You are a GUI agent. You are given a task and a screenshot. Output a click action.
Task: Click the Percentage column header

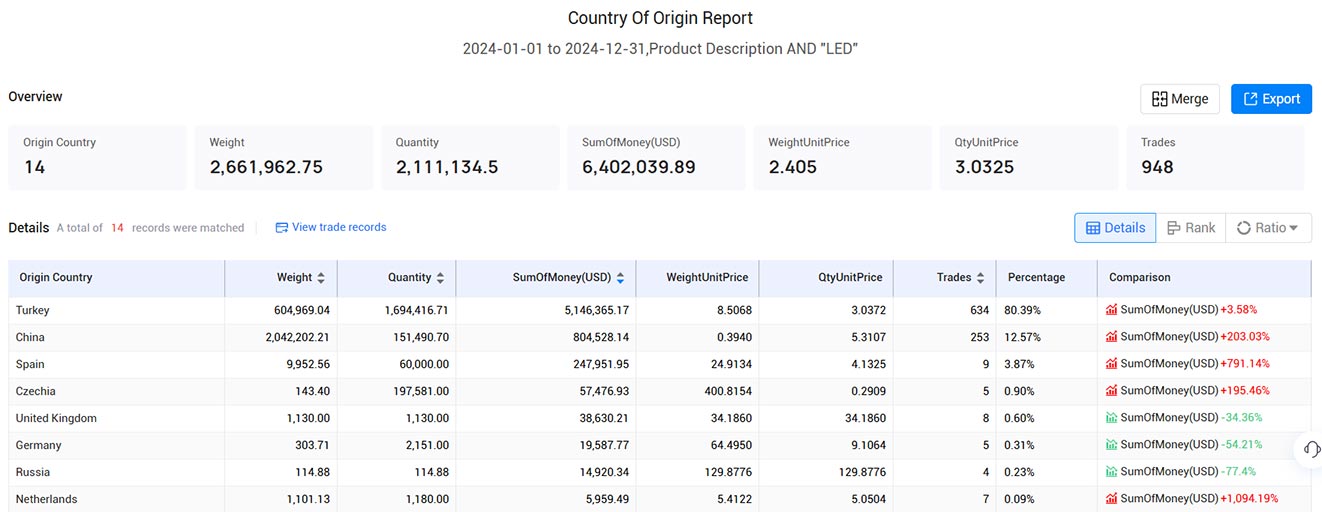pos(1046,278)
